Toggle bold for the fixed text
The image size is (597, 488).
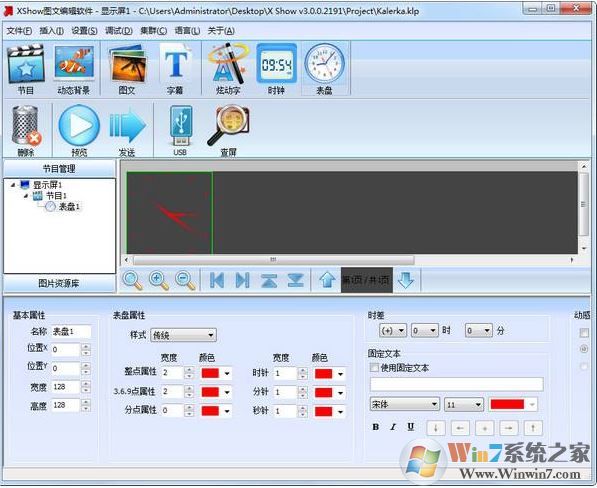point(376,427)
